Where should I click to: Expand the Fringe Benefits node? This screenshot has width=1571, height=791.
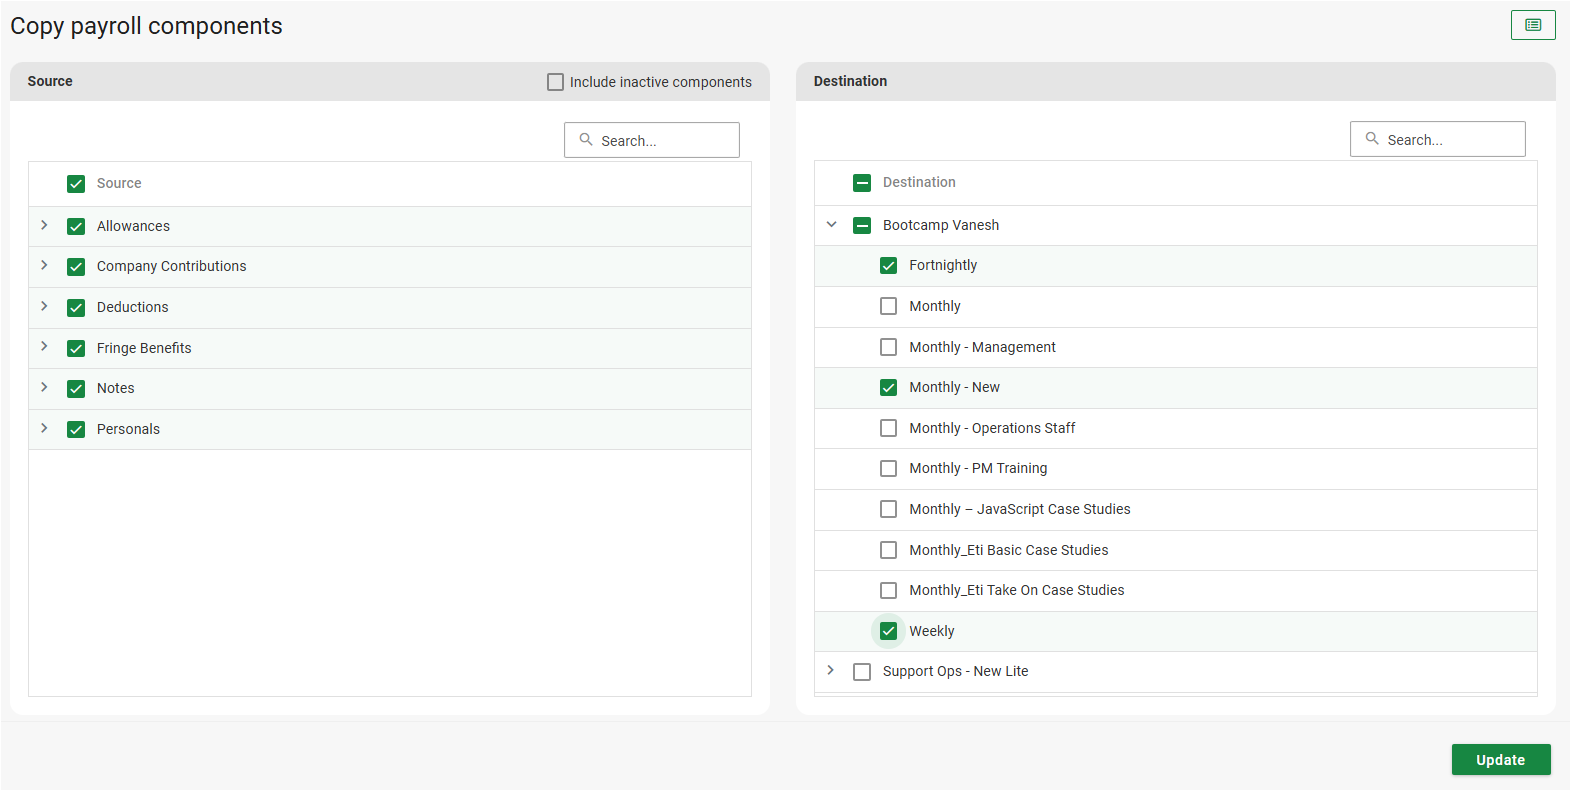44,346
